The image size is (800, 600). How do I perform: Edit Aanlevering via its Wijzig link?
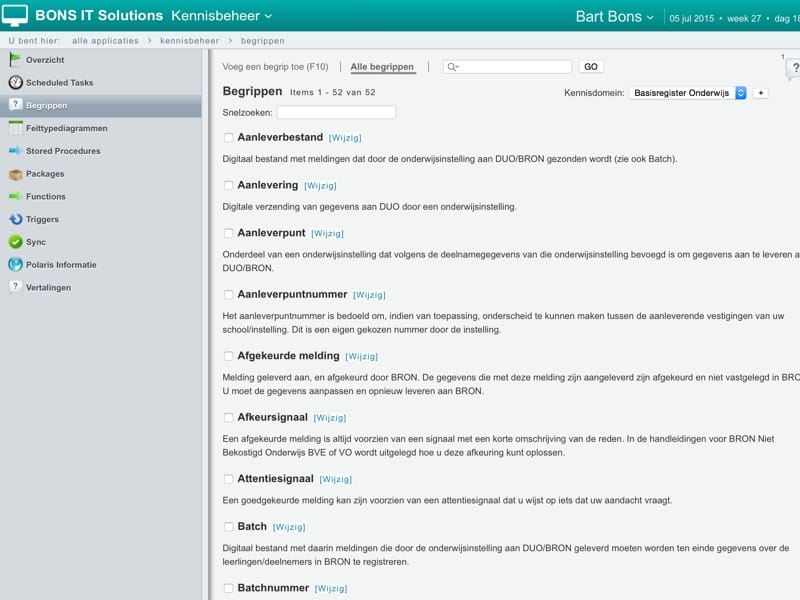(320, 186)
